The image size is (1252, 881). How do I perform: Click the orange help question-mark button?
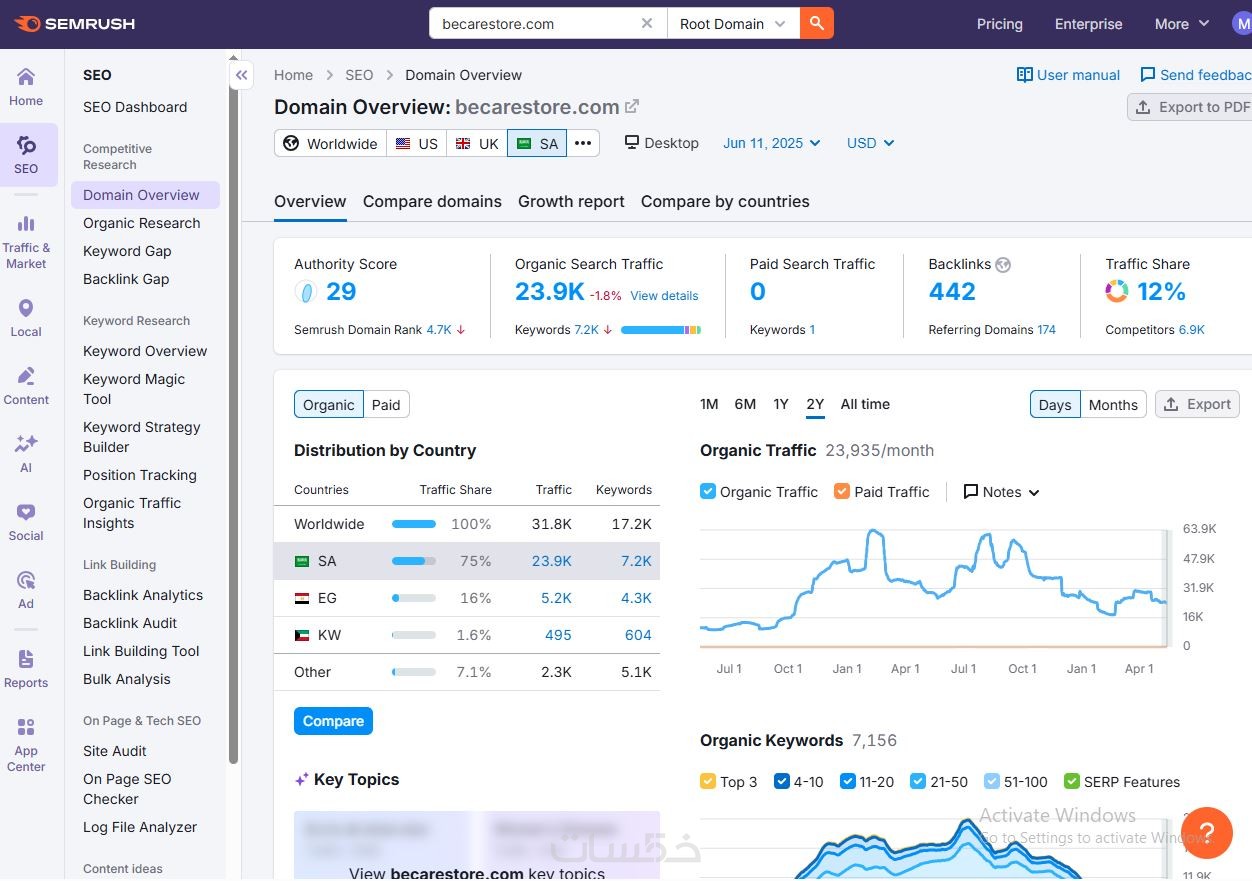(1206, 832)
